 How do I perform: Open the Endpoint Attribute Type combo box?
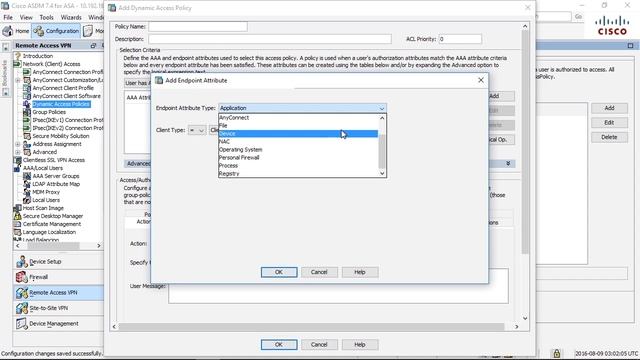click(x=302, y=108)
